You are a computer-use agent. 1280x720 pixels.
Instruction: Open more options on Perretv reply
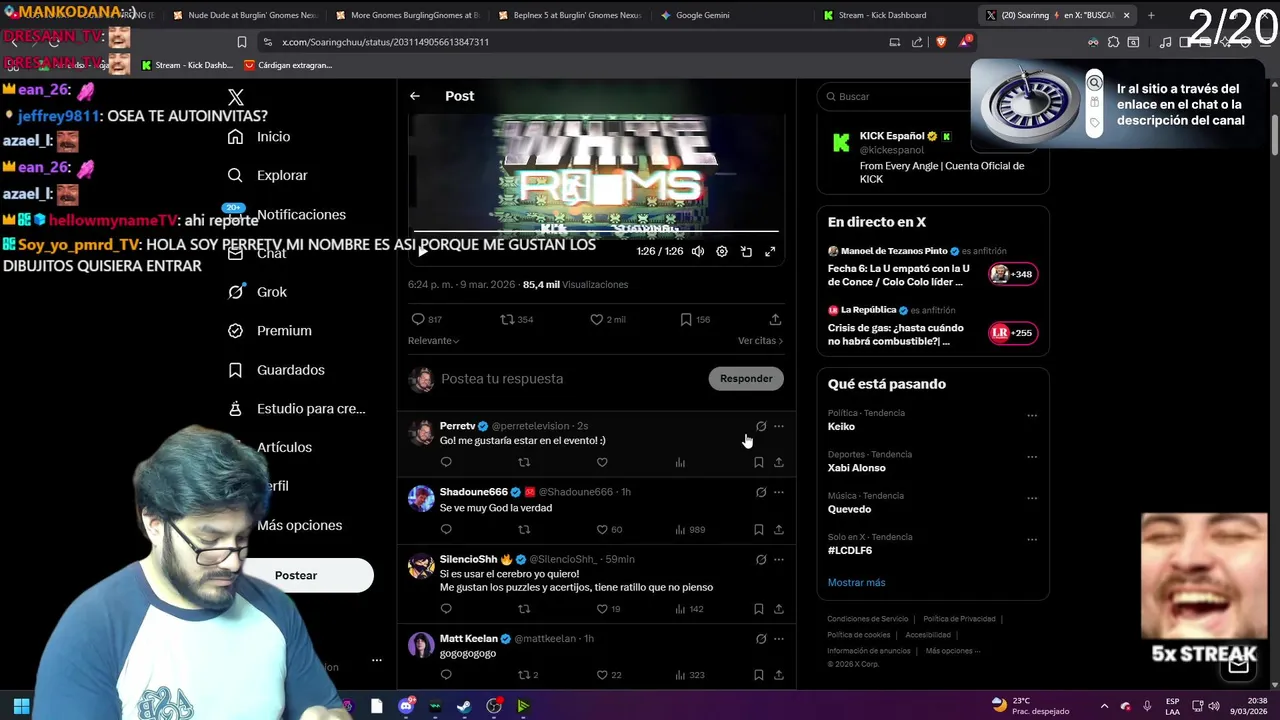tap(779, 426)
